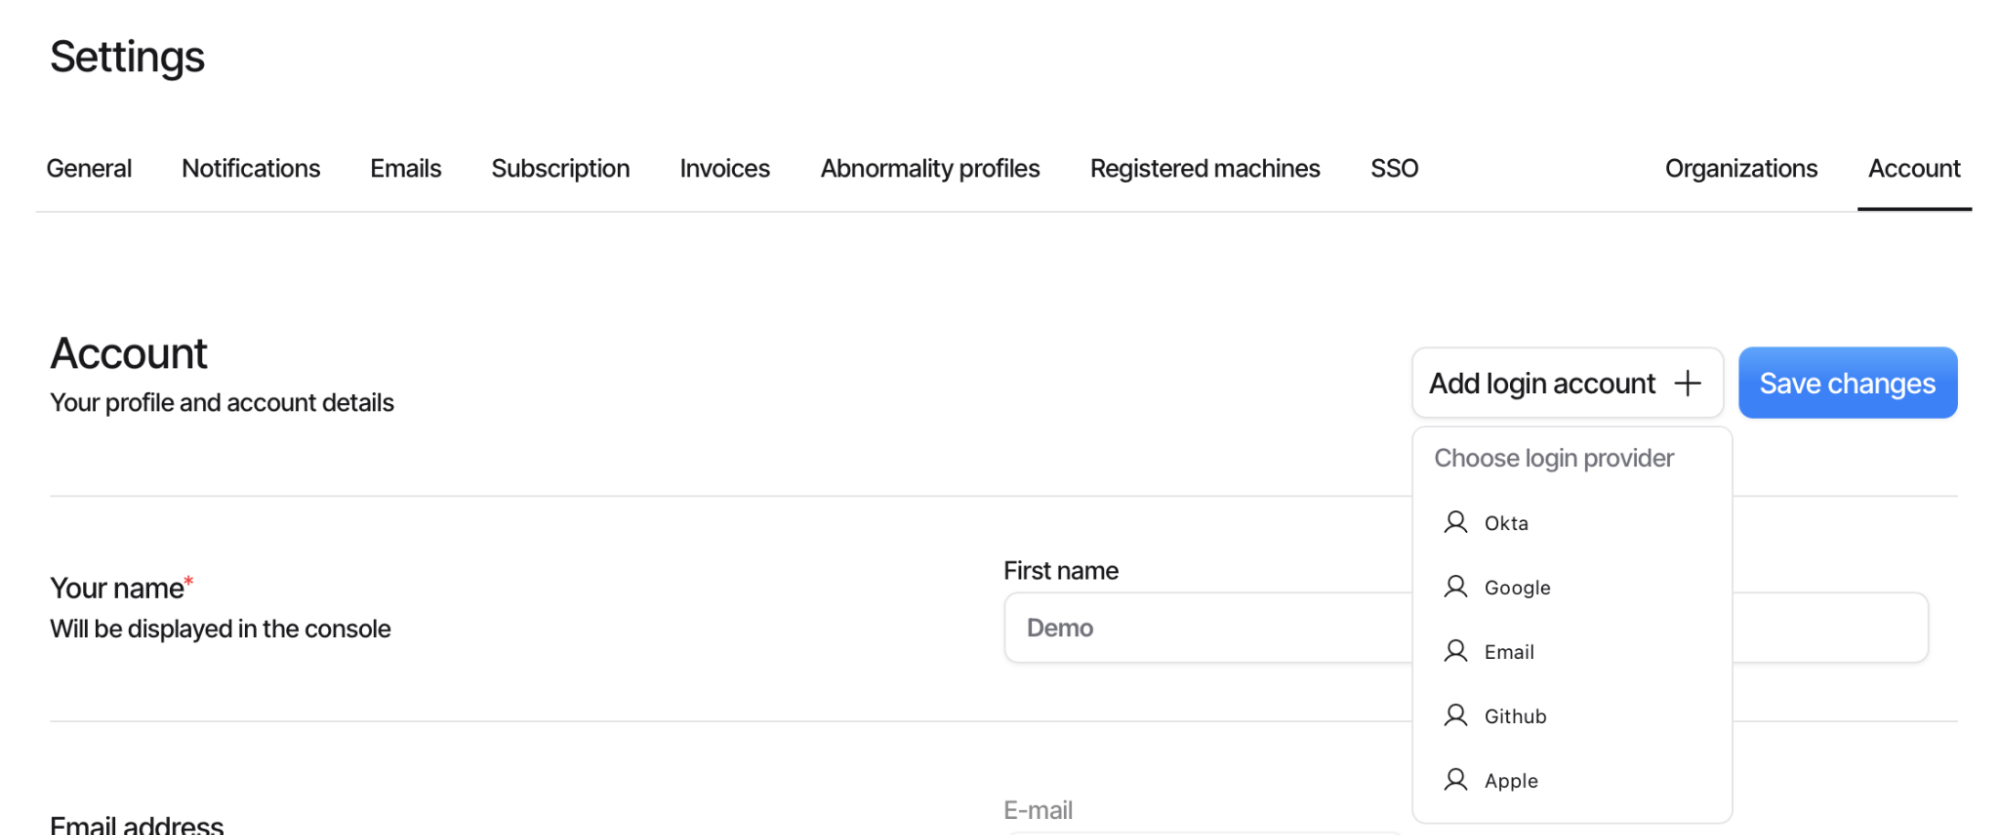1999x835 pixels.
Task: Choose Okta as login provider
Action: 1506,523
